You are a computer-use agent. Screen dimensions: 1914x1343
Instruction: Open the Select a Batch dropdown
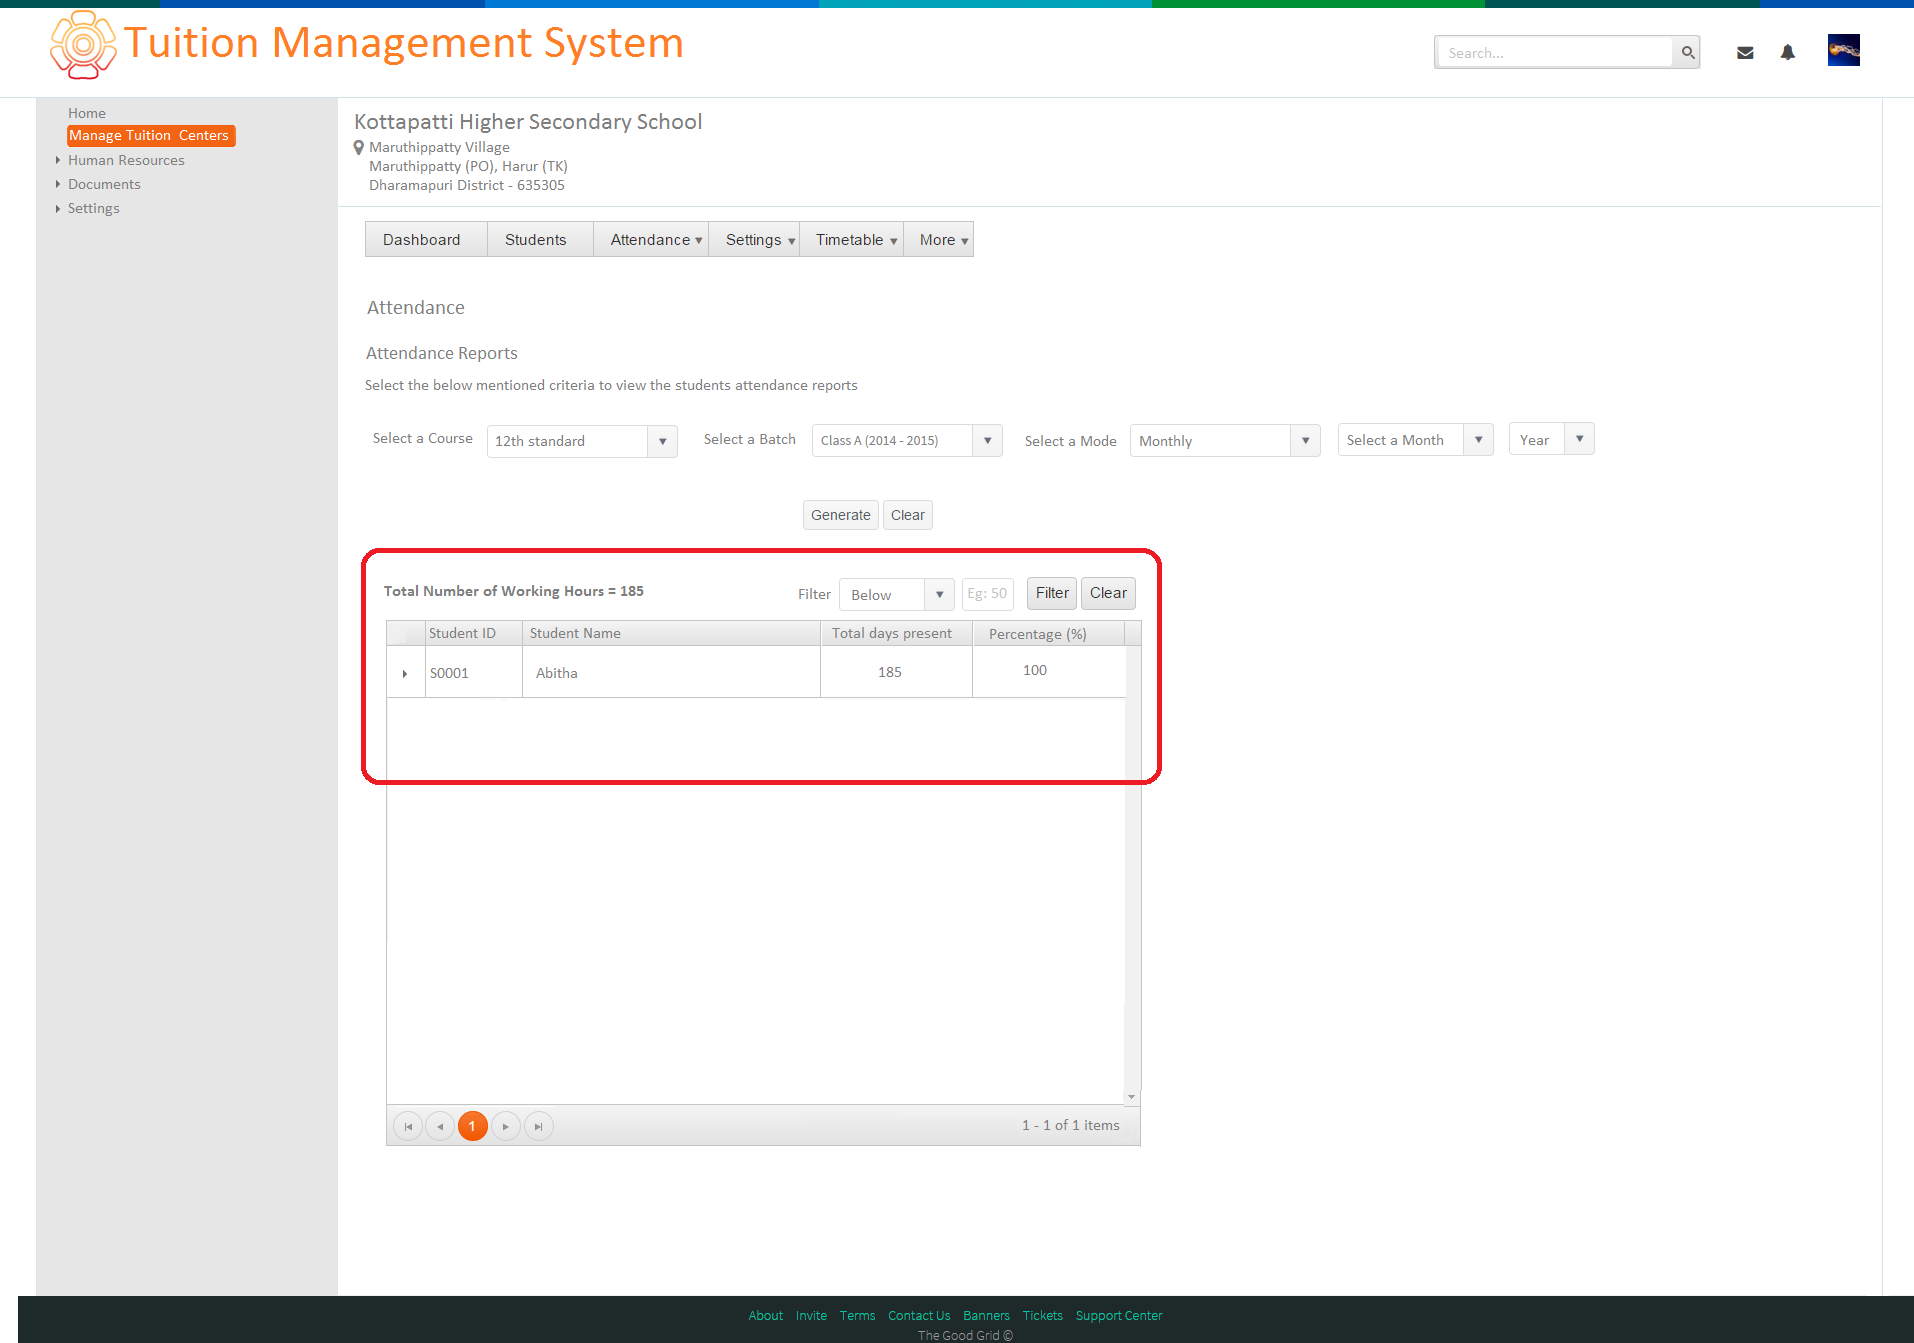click(907, 440)
